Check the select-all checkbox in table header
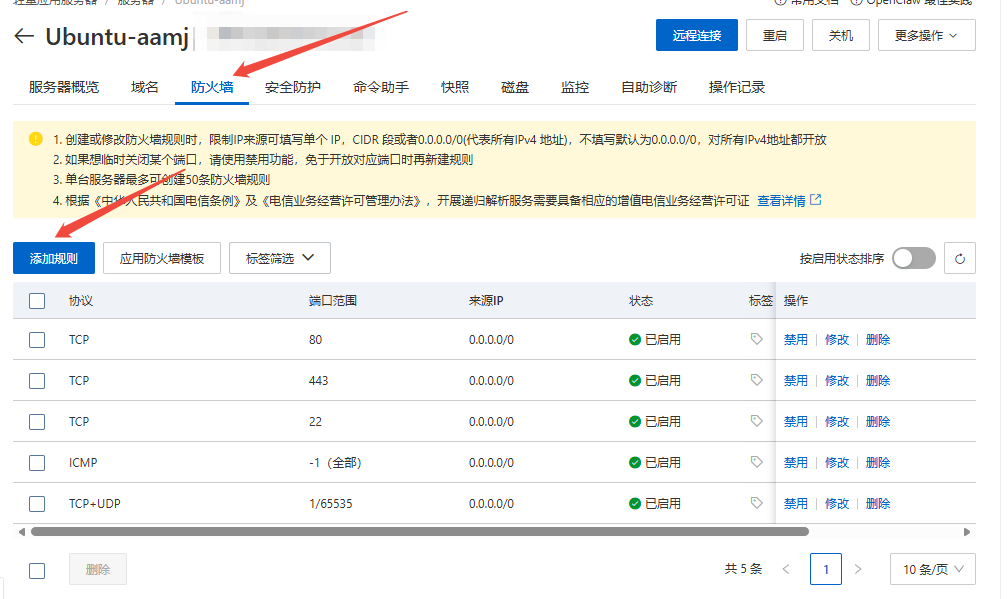Viewport: 1007px width, 599px height. click(x=37, y=300)
